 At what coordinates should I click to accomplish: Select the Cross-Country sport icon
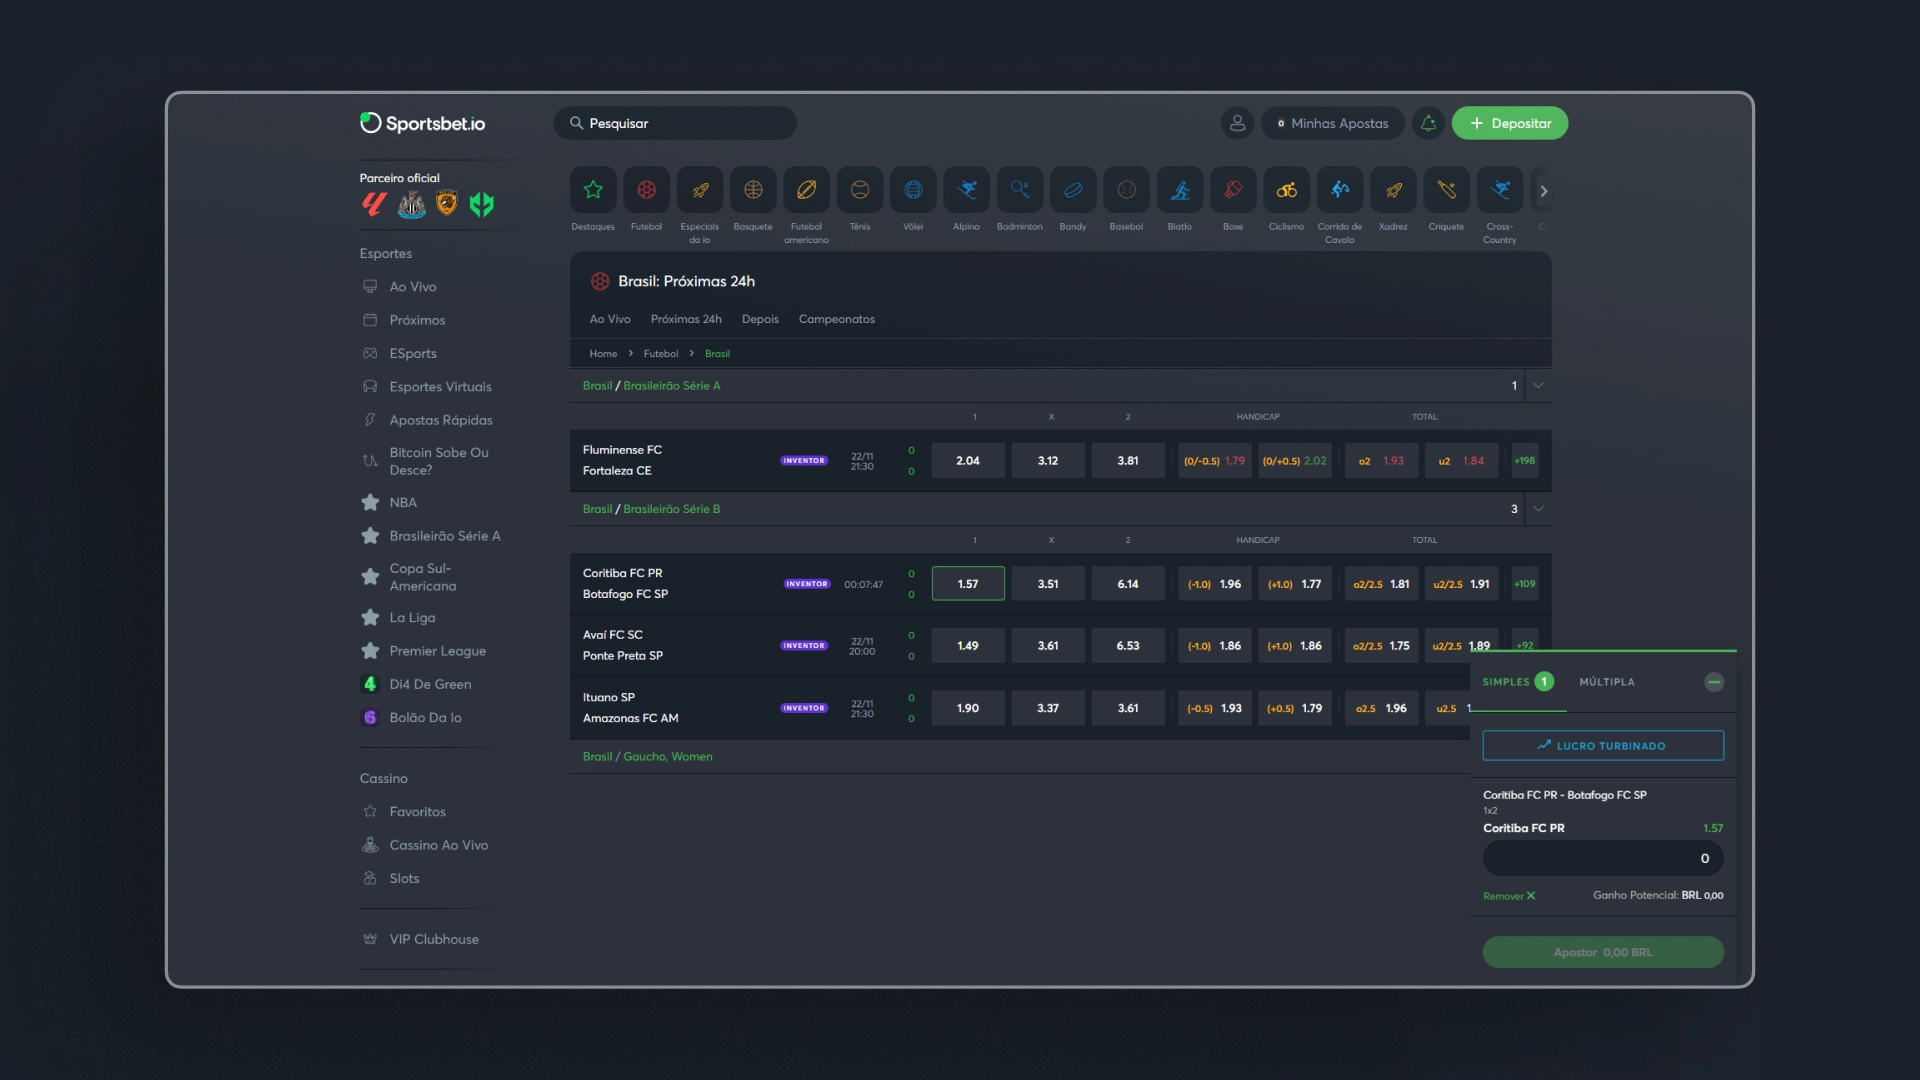[x=1500, y=190]
